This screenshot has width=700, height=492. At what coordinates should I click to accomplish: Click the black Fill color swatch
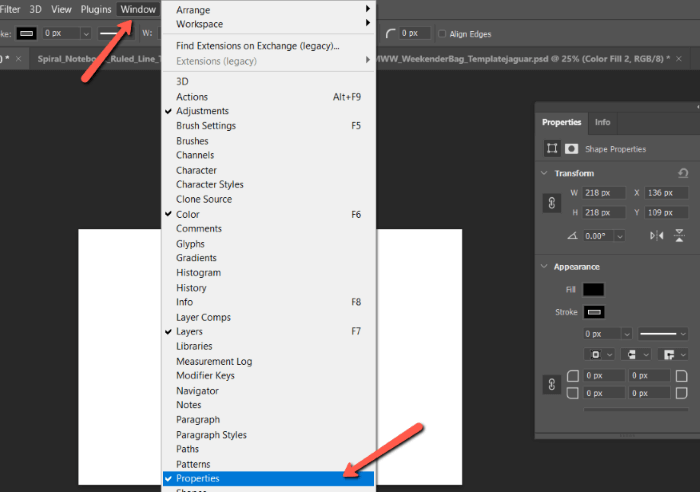(594, 289)
